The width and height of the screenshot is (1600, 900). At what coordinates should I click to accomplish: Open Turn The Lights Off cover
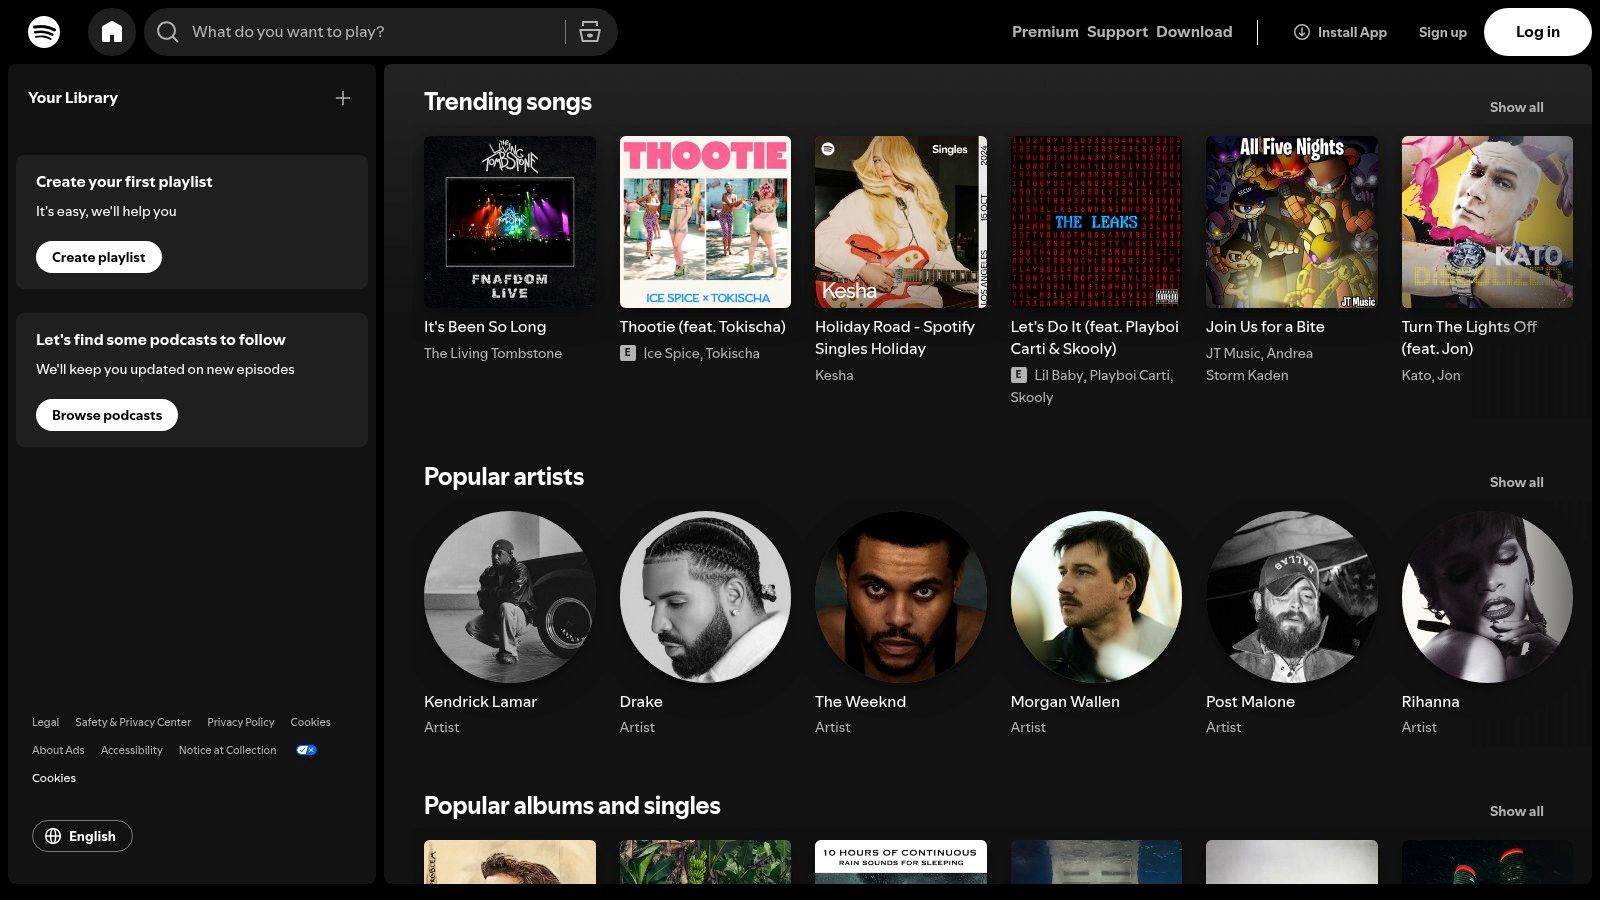point(1487,222)
